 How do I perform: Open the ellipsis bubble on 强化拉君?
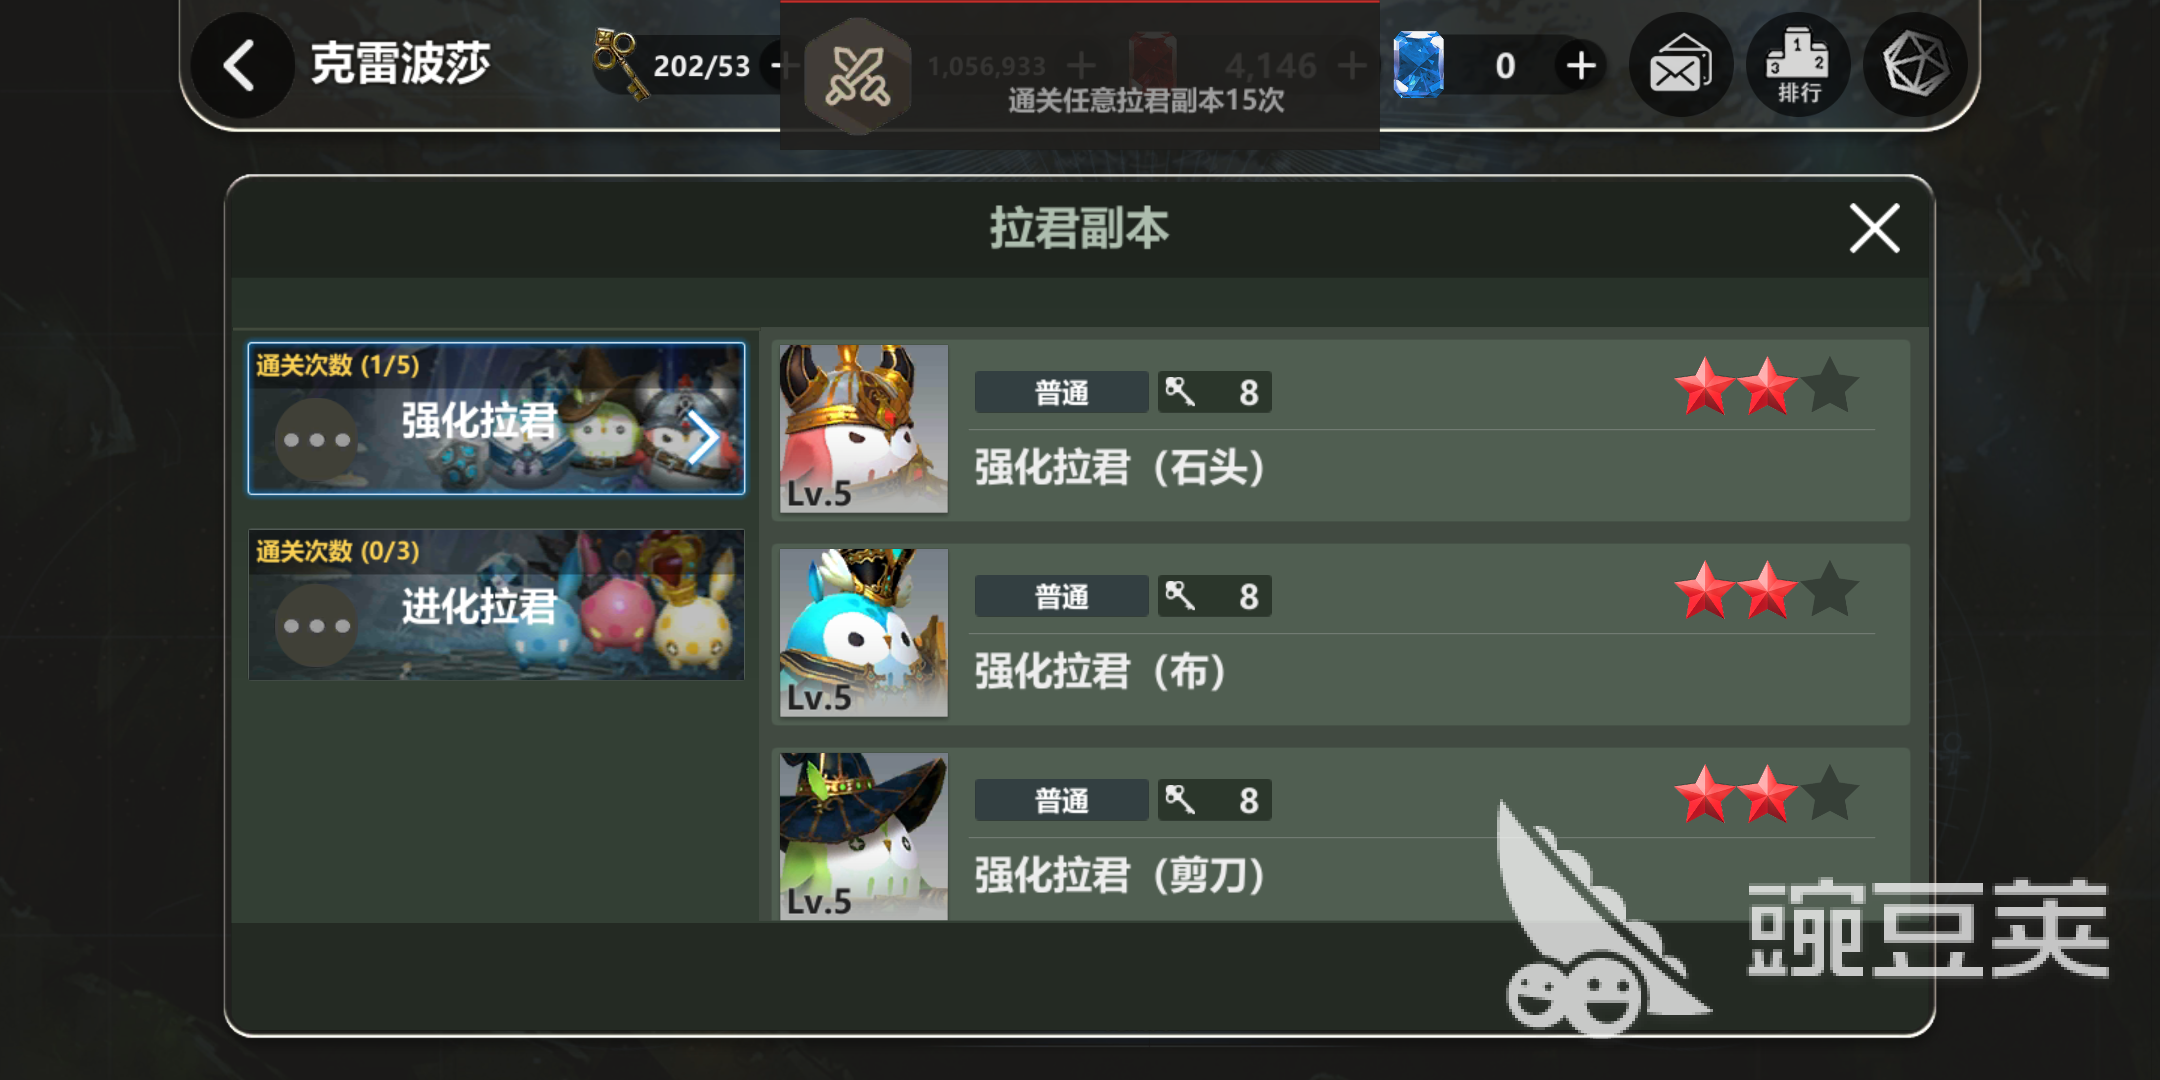point(316,440)
